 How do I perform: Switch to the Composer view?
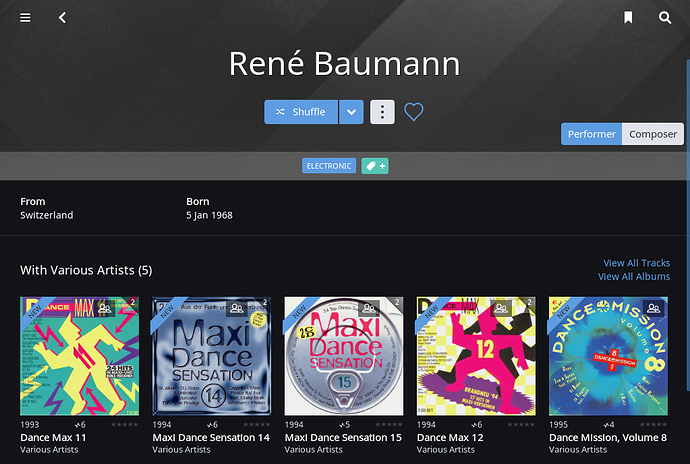(x=653, y=134)
